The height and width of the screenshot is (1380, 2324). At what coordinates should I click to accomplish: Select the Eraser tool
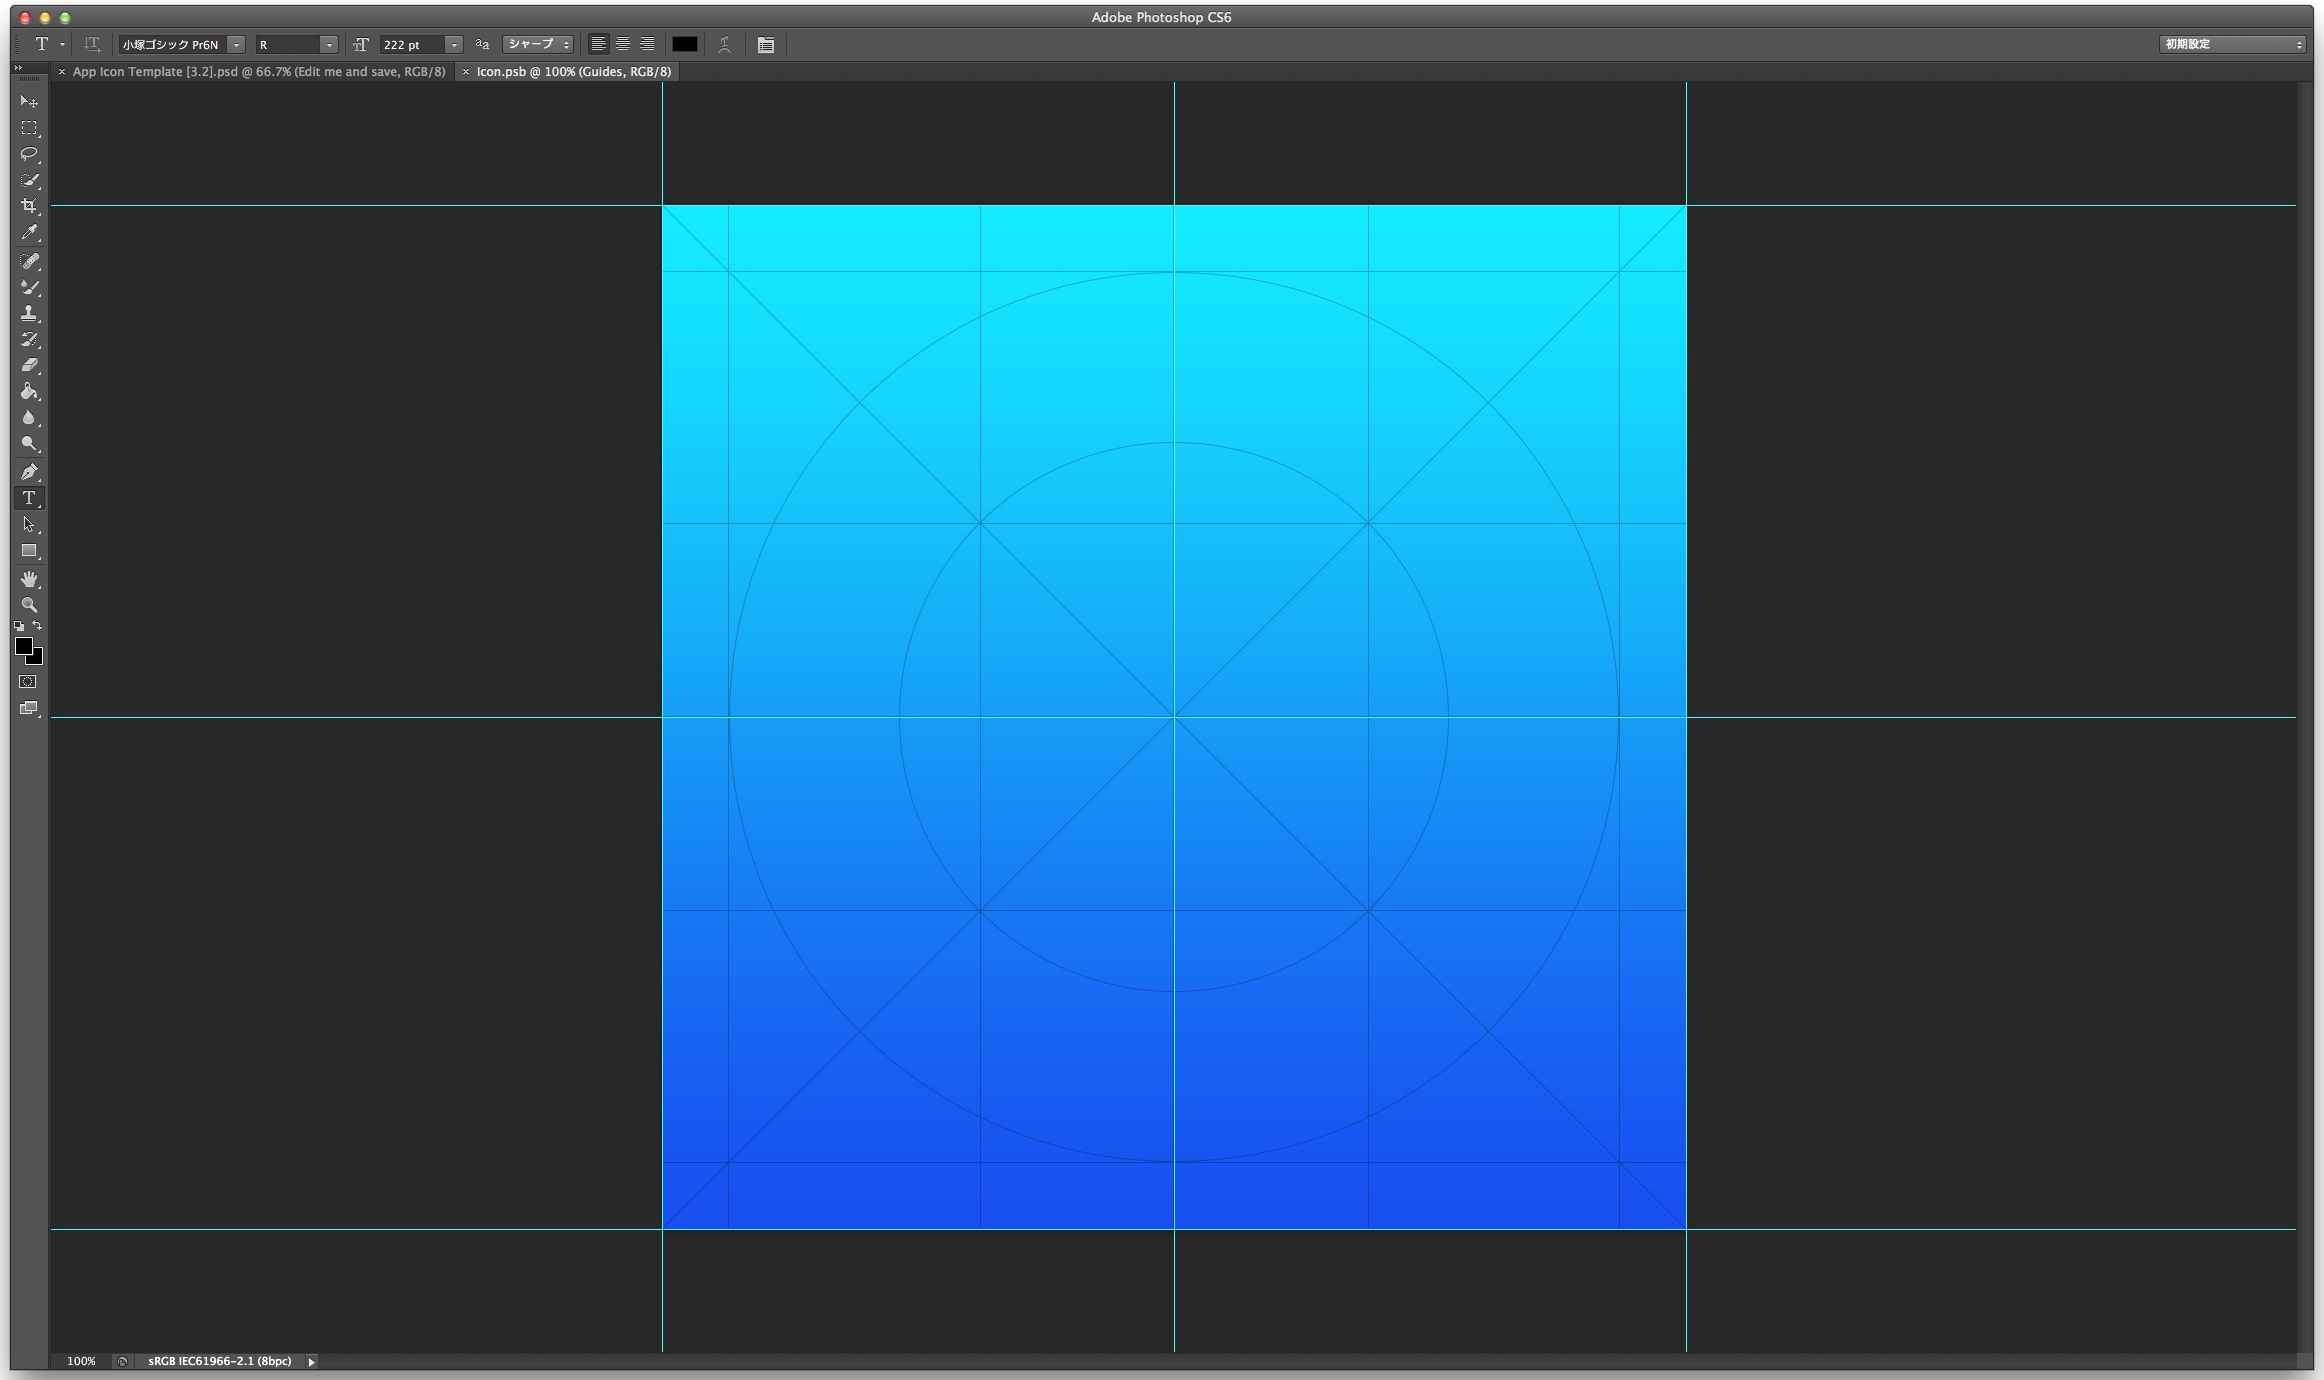29,365
